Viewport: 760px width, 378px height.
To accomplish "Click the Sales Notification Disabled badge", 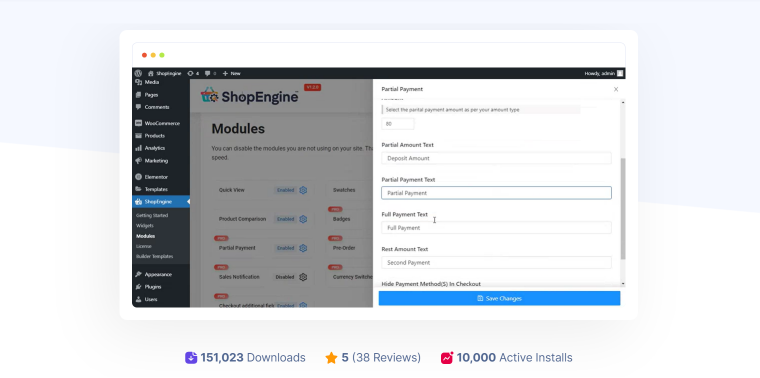I will 285,277.
